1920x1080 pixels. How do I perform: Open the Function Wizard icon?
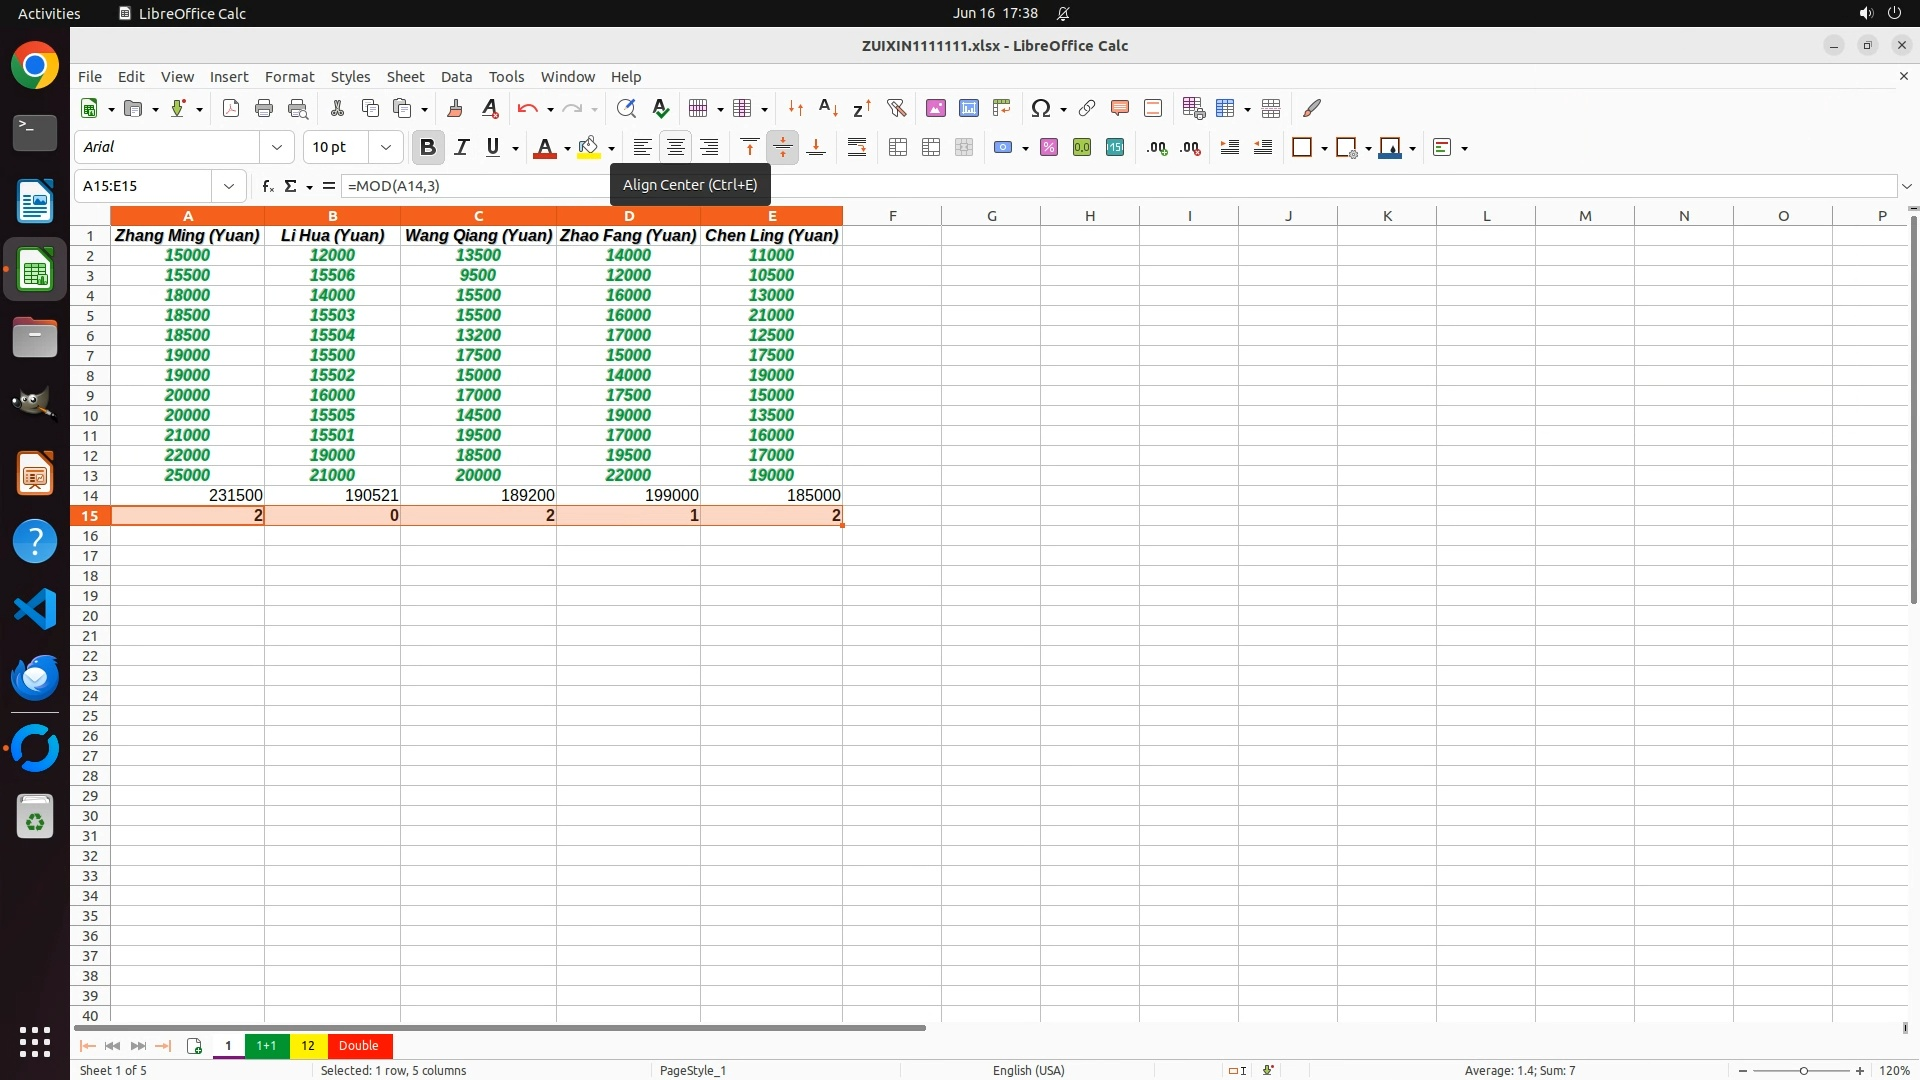267,186
